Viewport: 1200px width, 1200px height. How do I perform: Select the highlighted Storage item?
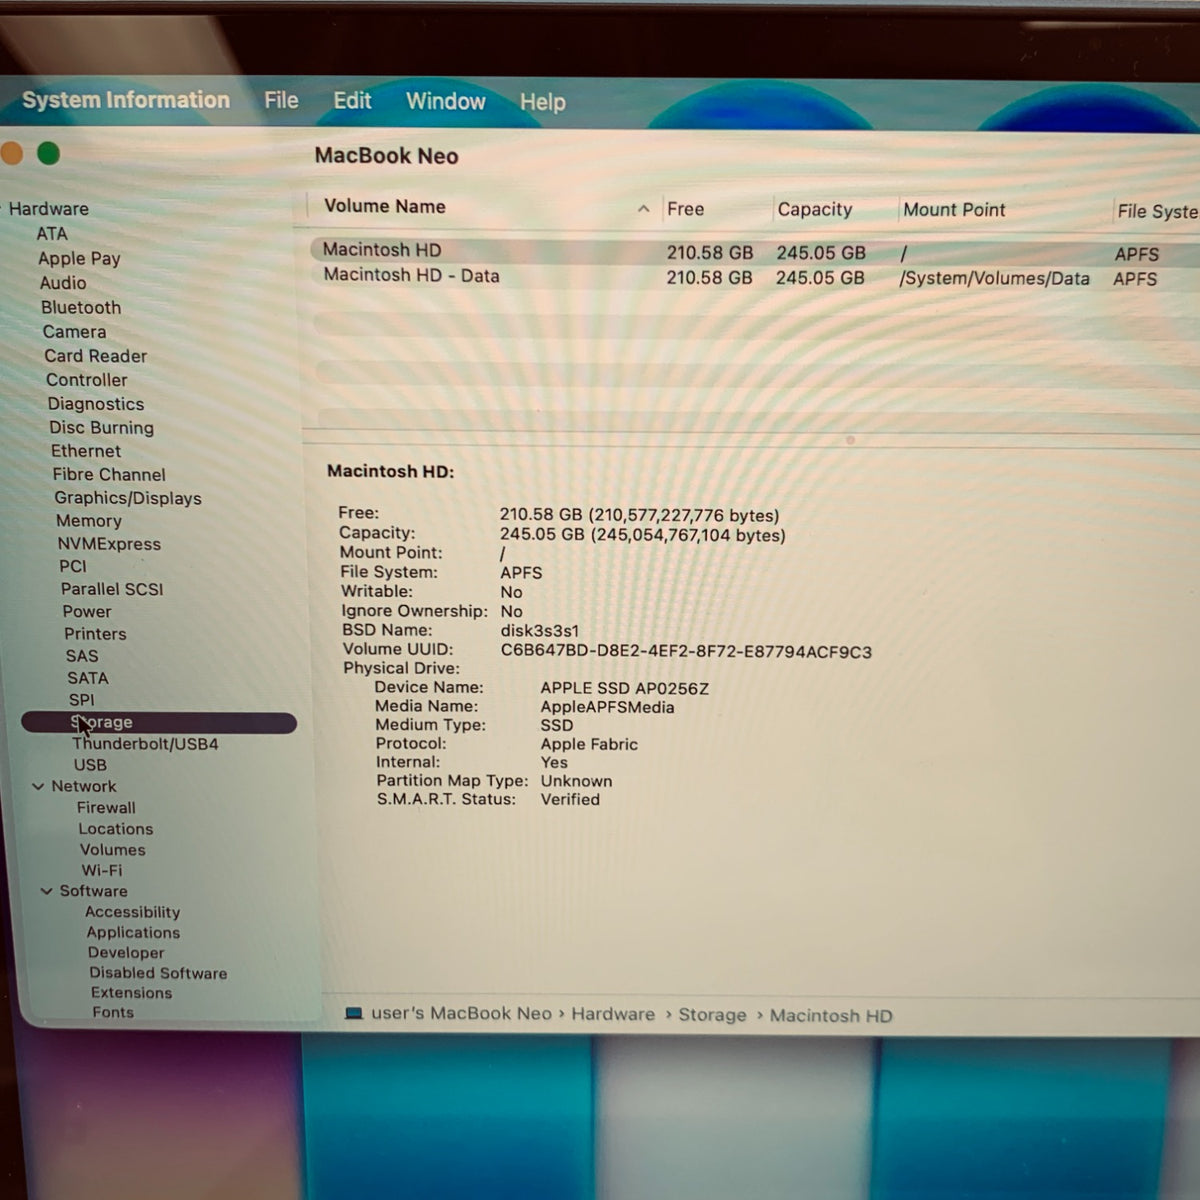tap(159, 722)
